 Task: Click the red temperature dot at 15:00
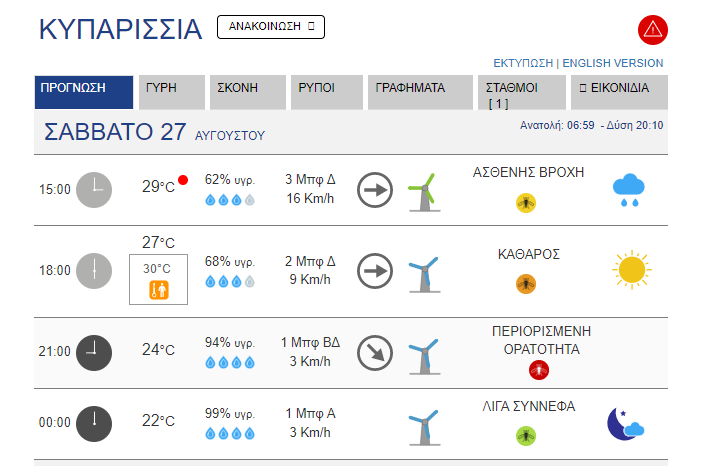(x=183, y=180)
